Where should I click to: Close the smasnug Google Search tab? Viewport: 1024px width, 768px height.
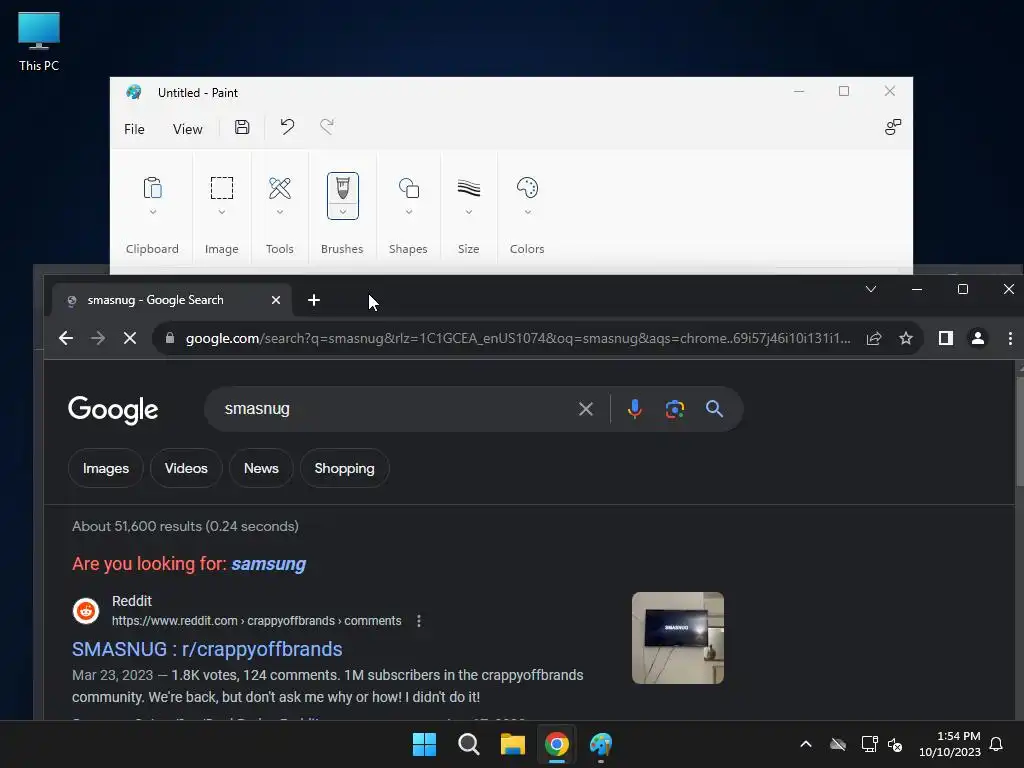[276, 300]
